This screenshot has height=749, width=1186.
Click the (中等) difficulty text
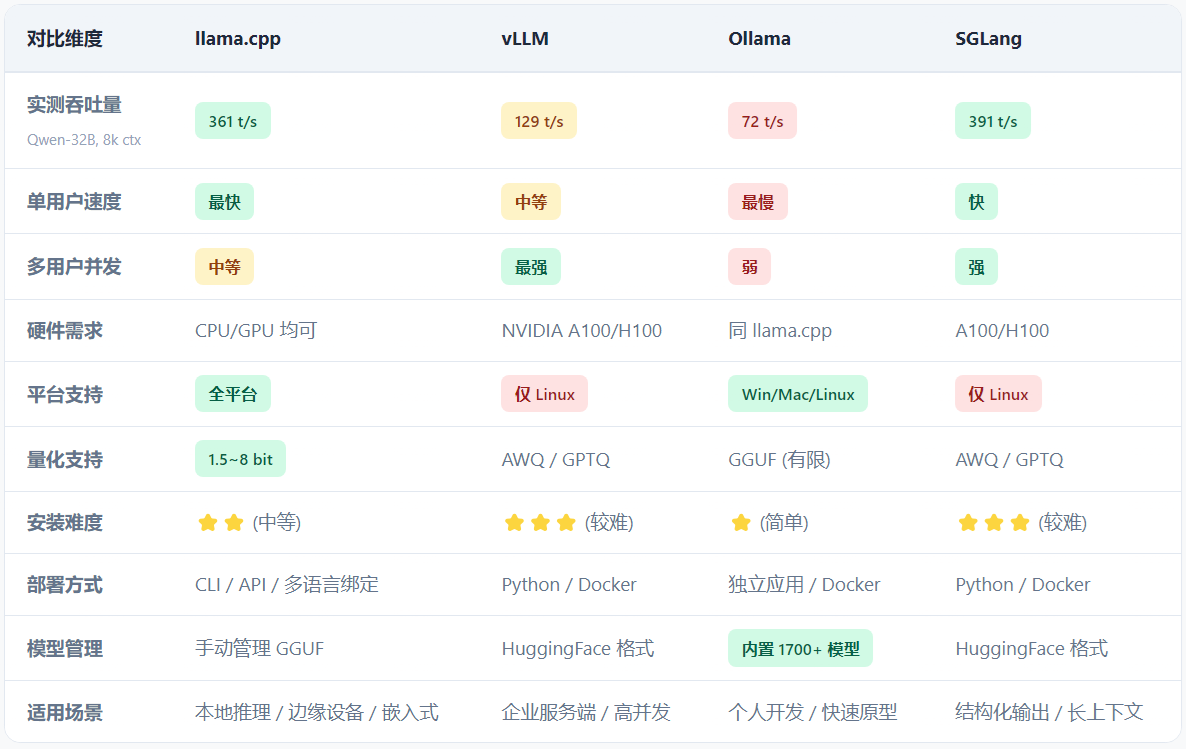277,523
